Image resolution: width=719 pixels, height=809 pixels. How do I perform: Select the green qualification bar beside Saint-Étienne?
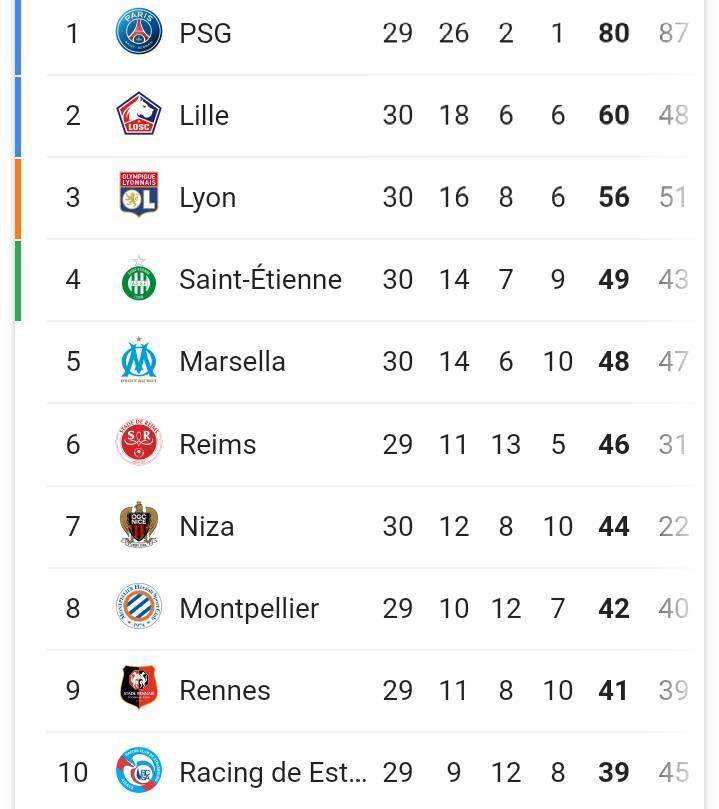point(18,281)
